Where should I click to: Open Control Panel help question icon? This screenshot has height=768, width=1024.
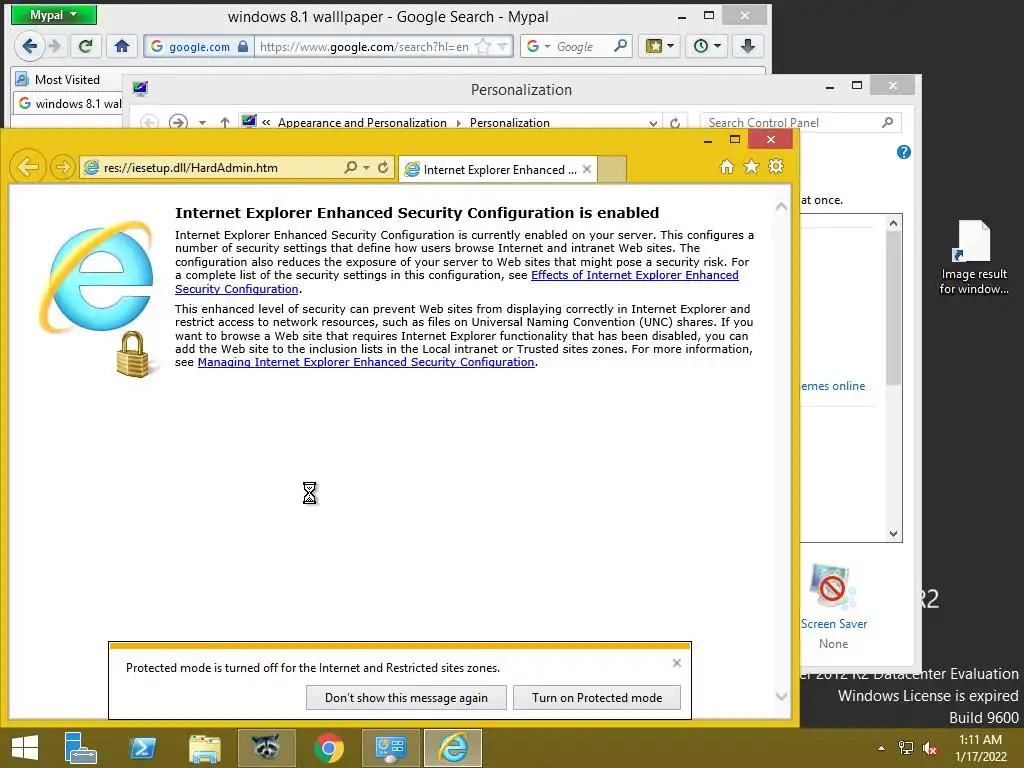pyautogui.click(x=904, y=152)
